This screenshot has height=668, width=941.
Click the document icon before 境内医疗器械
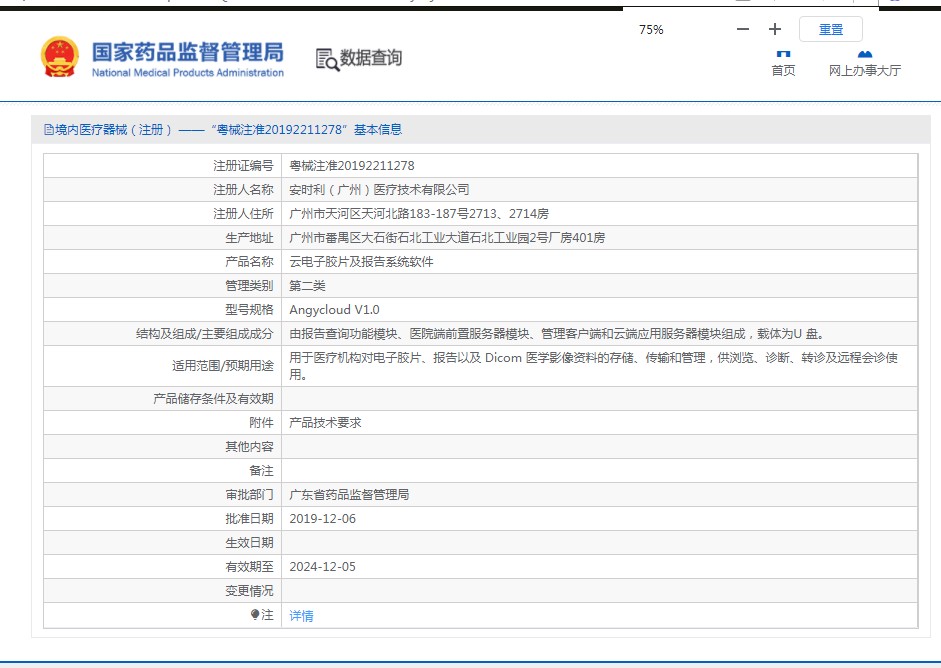point(48,130)
